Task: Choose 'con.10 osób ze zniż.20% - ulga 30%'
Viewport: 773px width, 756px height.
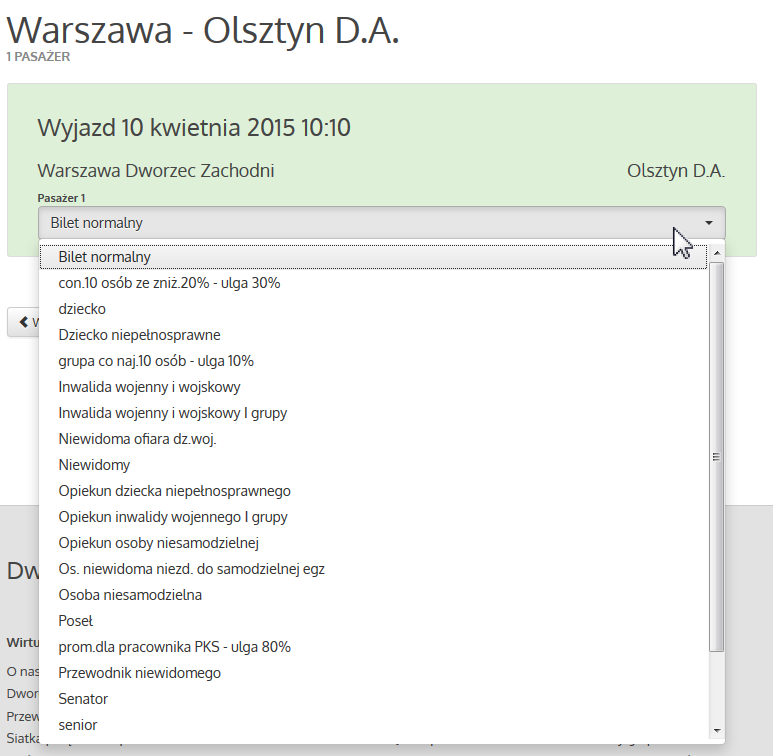Action: pos(373,283)
